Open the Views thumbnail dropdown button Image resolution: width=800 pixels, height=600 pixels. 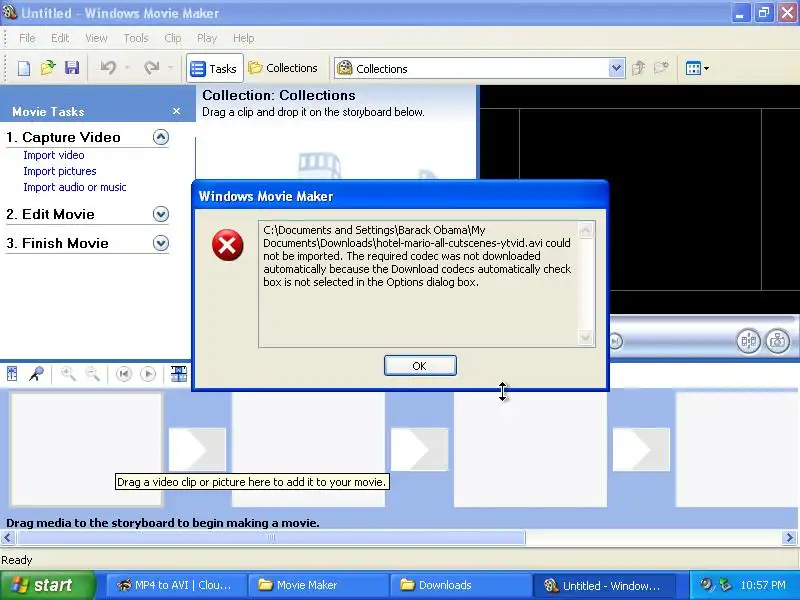(697, 68)
